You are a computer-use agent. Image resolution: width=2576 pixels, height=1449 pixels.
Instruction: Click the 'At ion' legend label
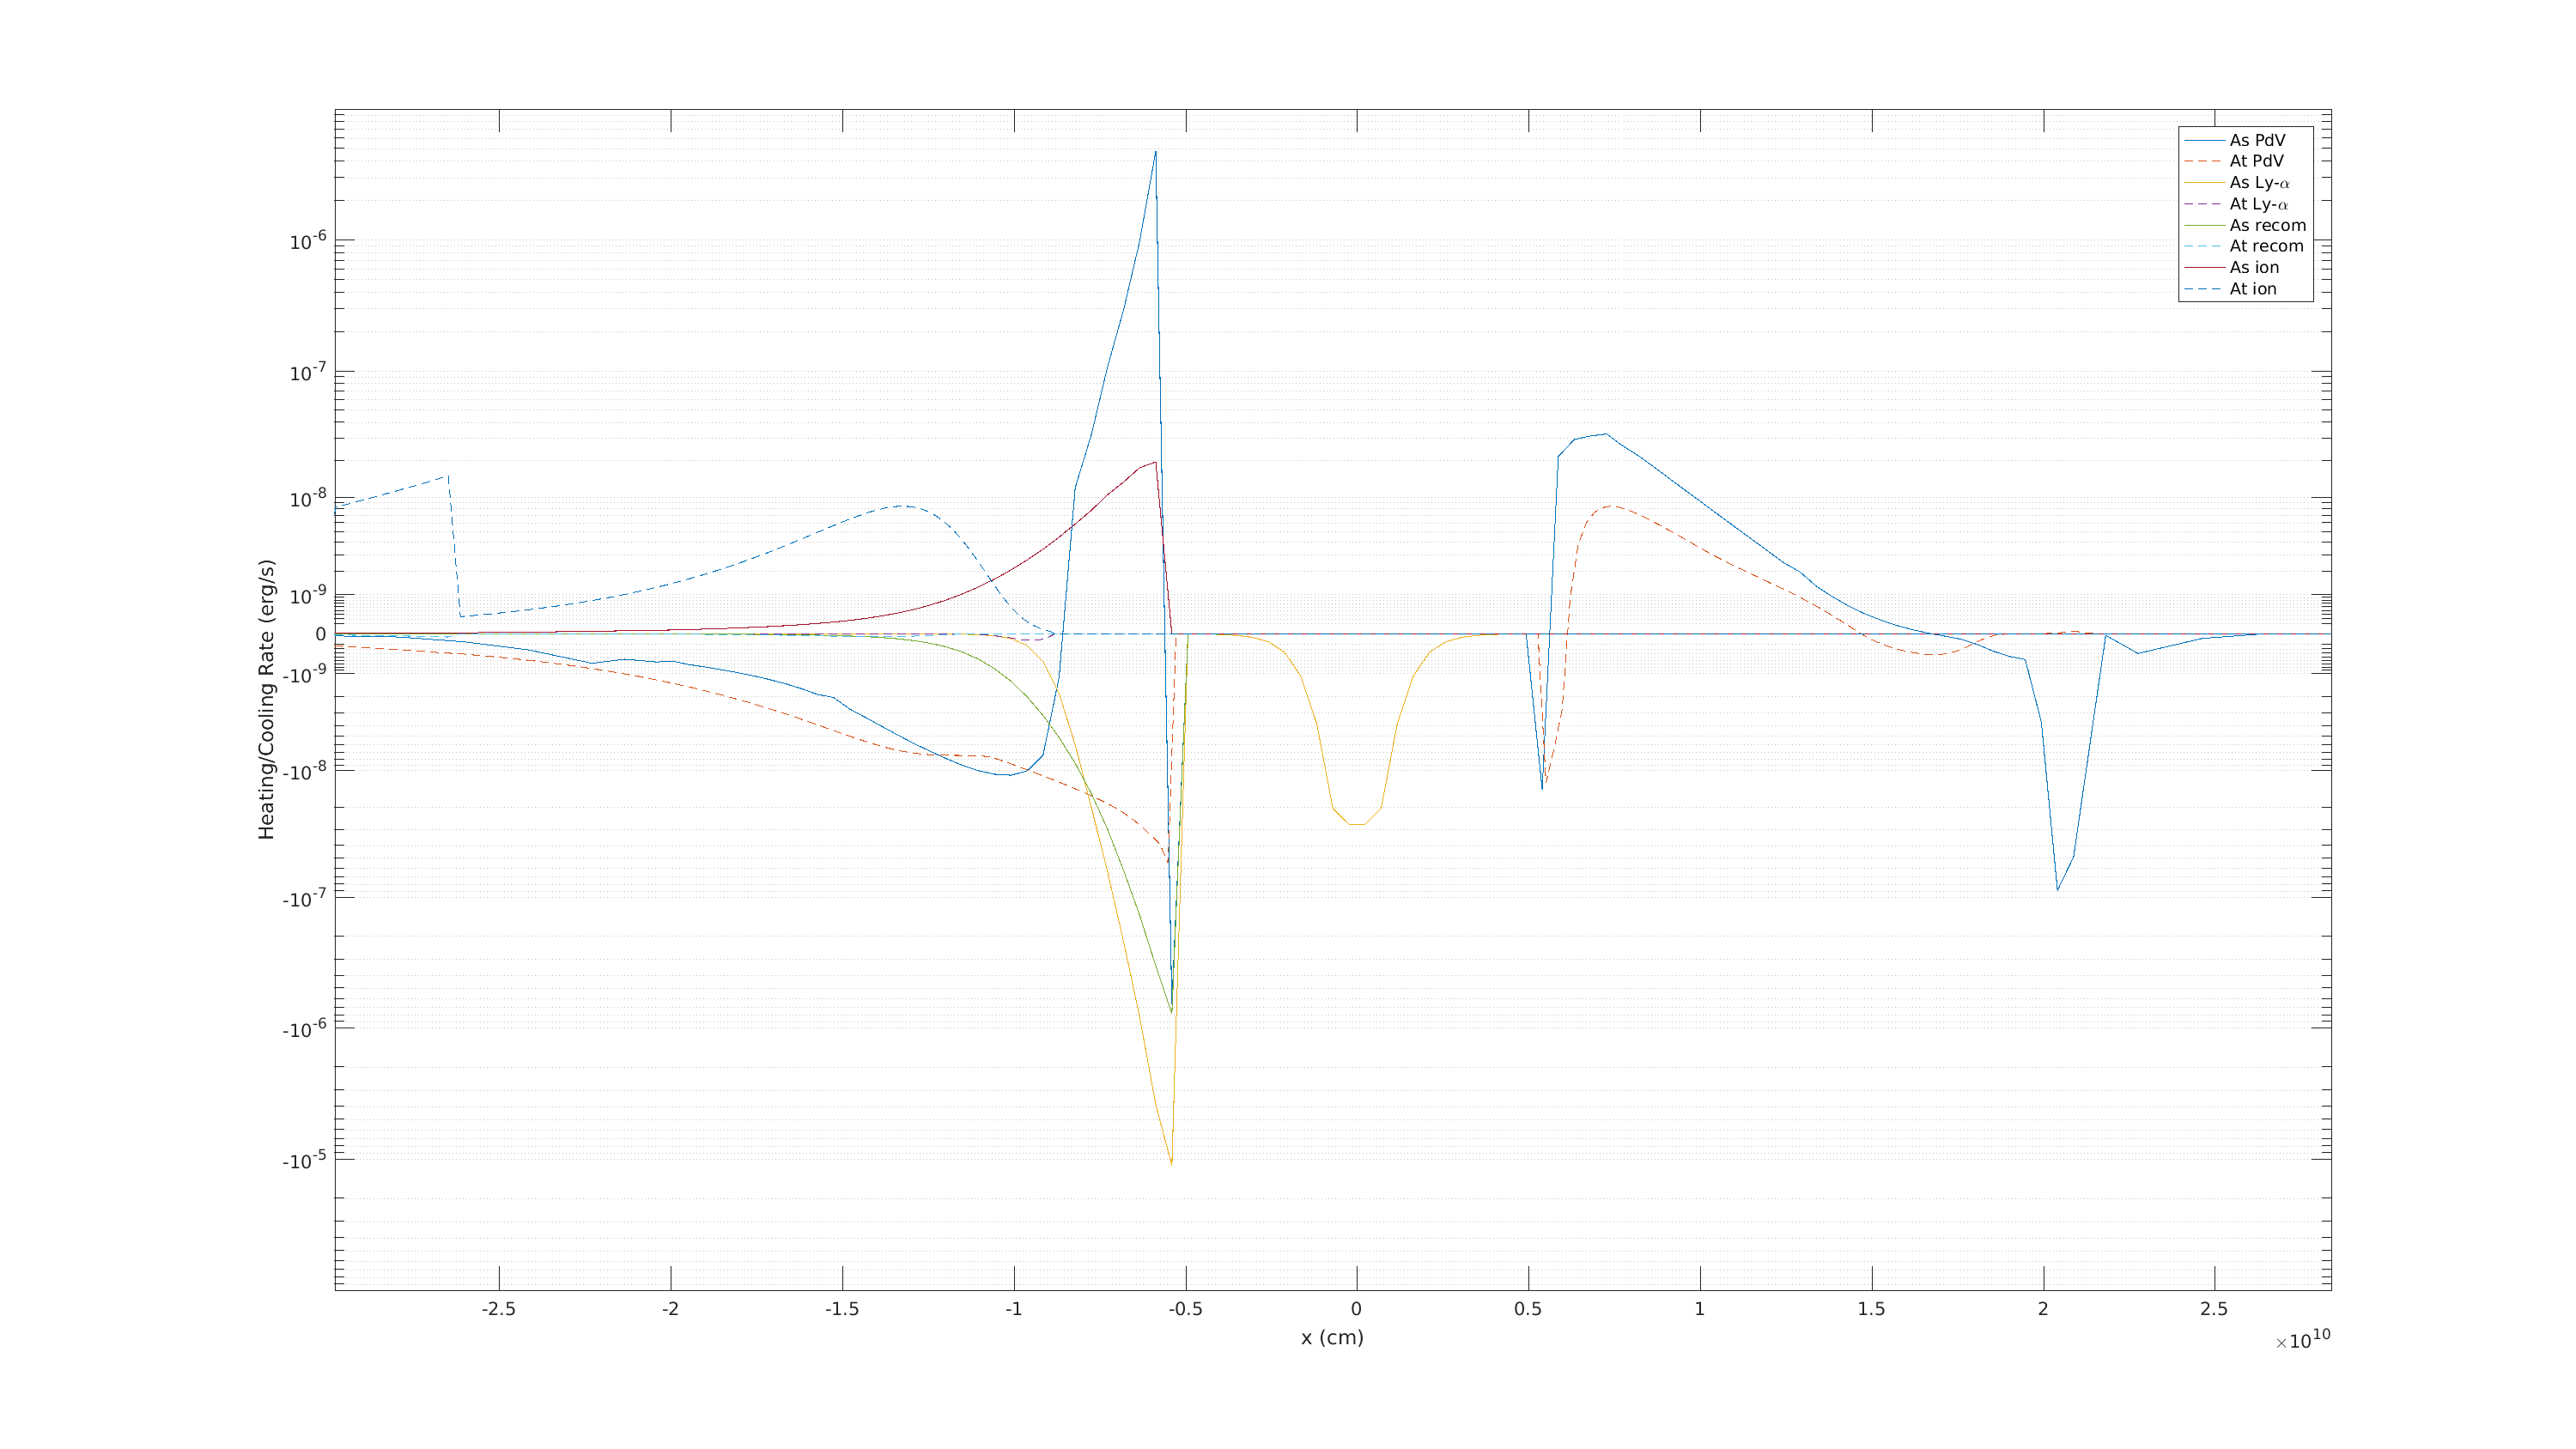click(x=2253, y=289)
